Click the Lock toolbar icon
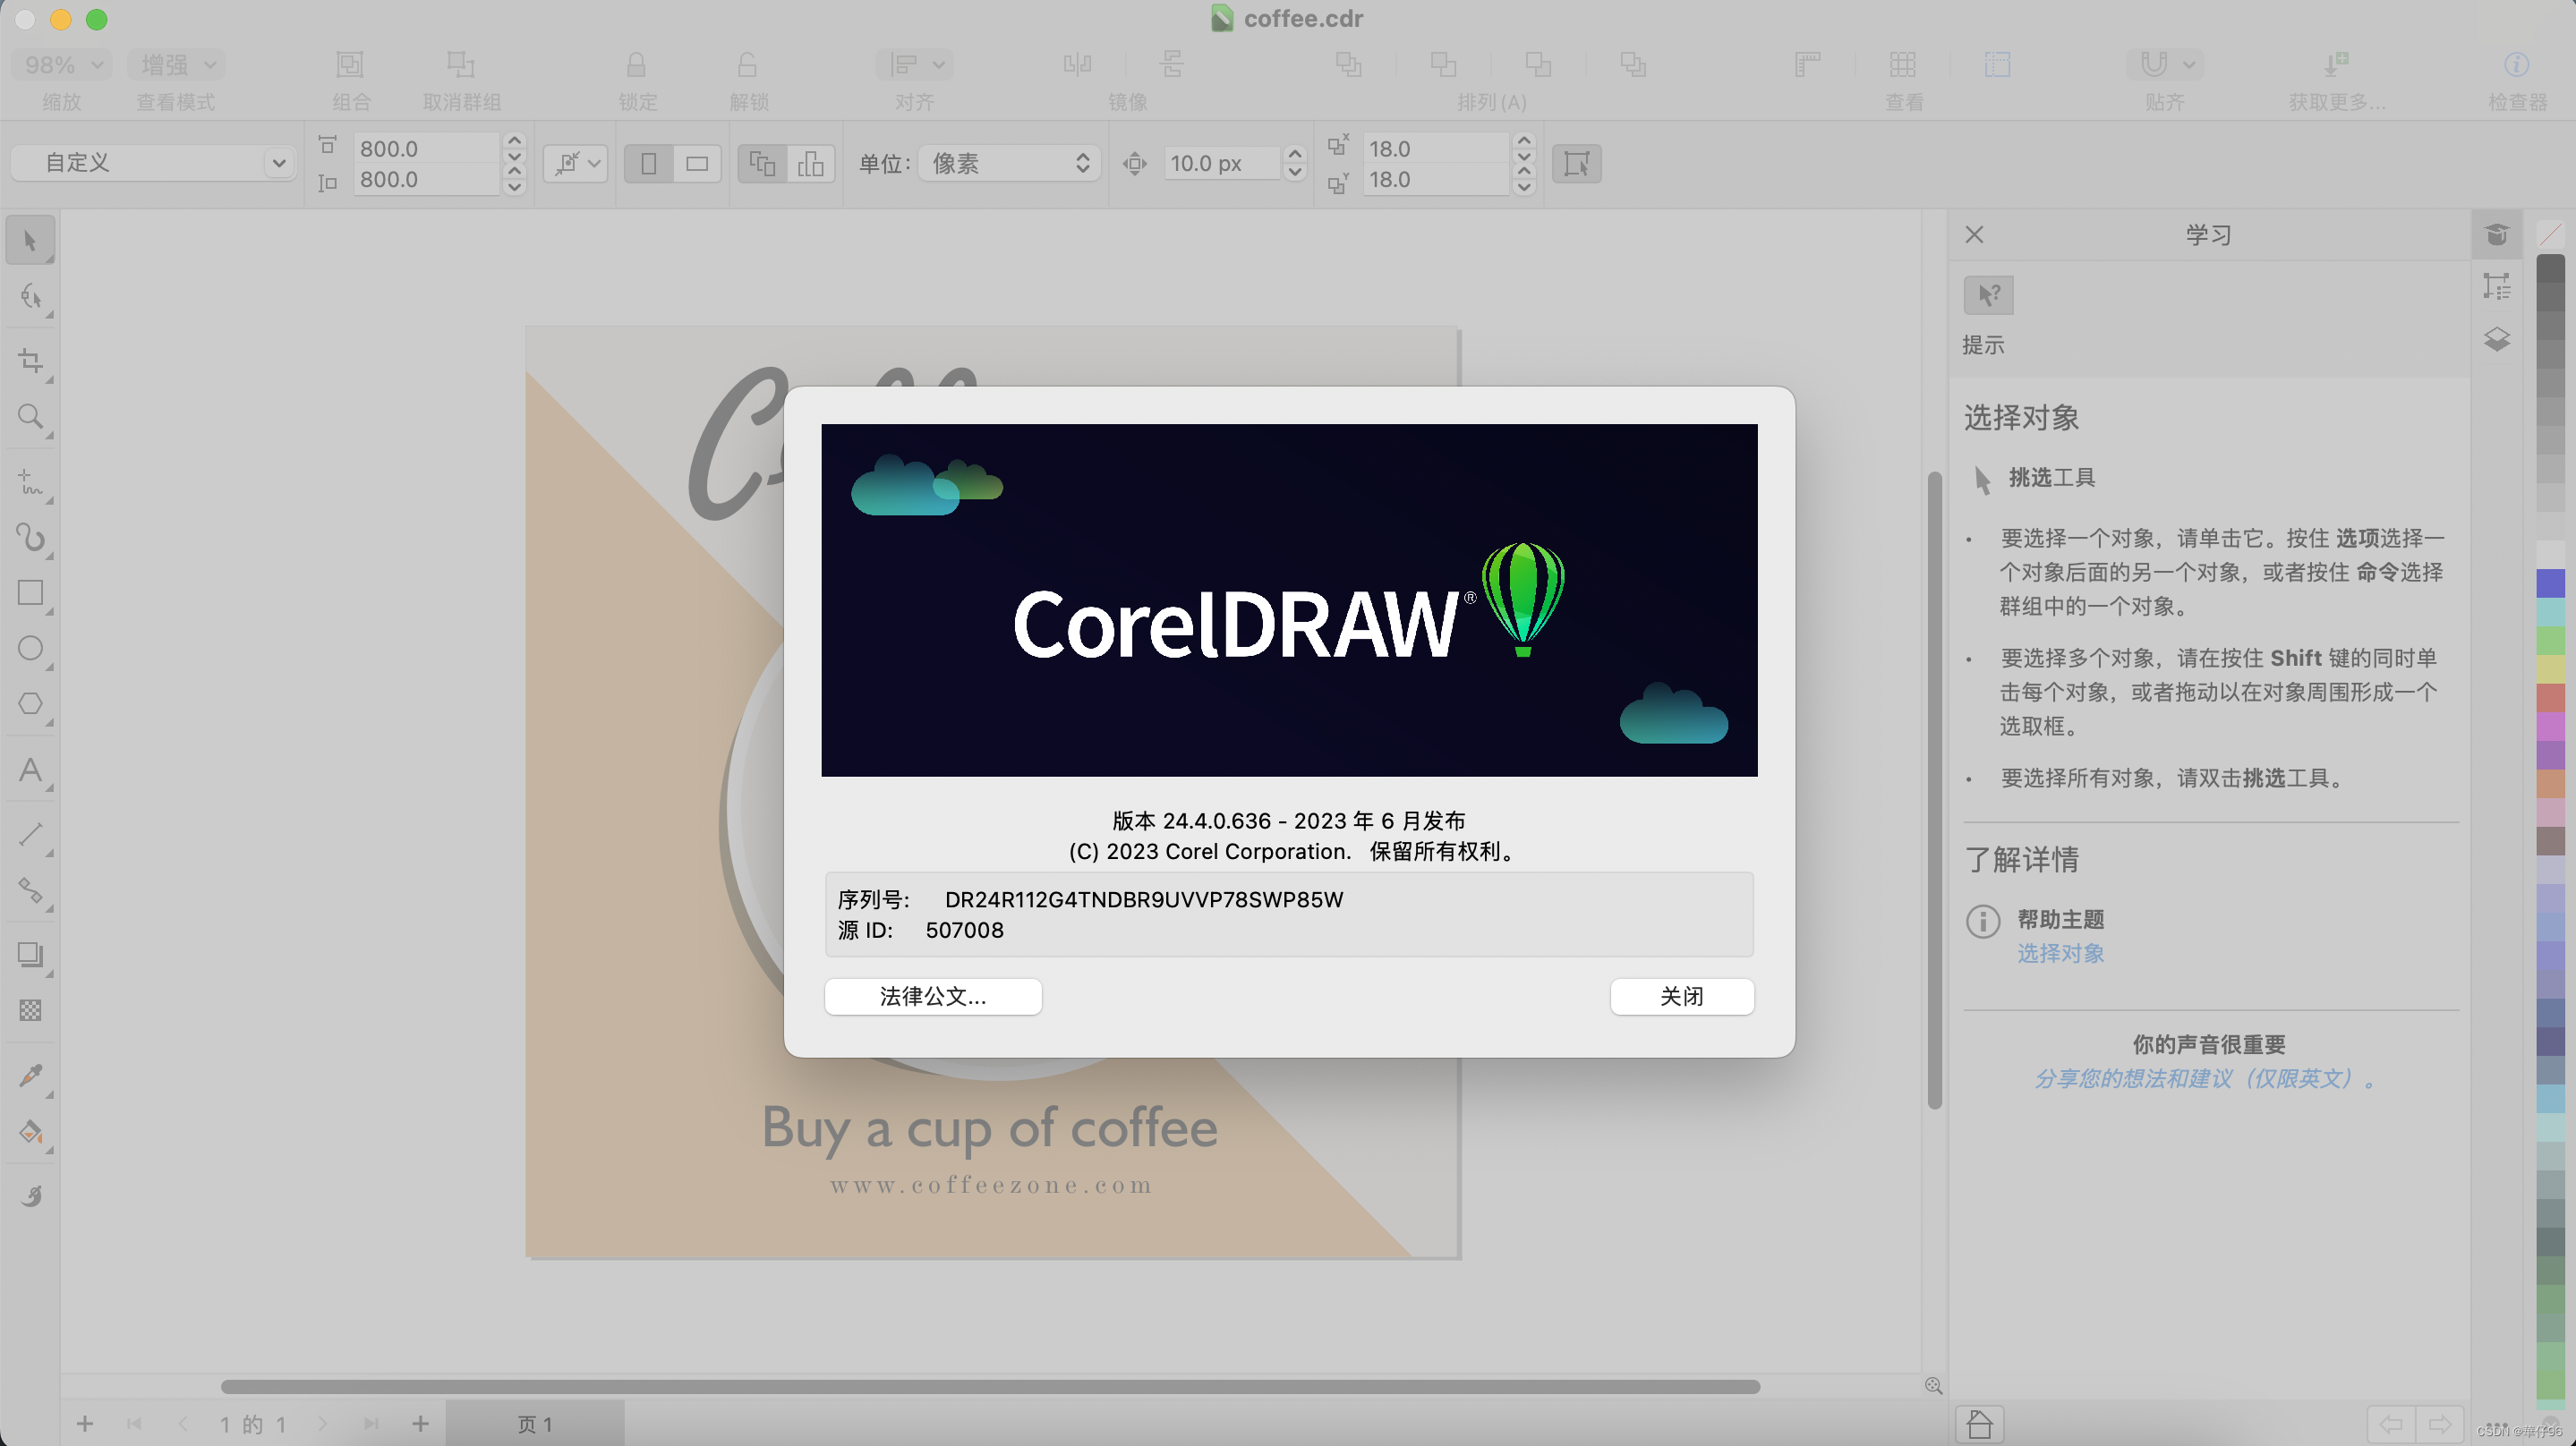Screen dimensions: 2576x1446 pos(636,65)
